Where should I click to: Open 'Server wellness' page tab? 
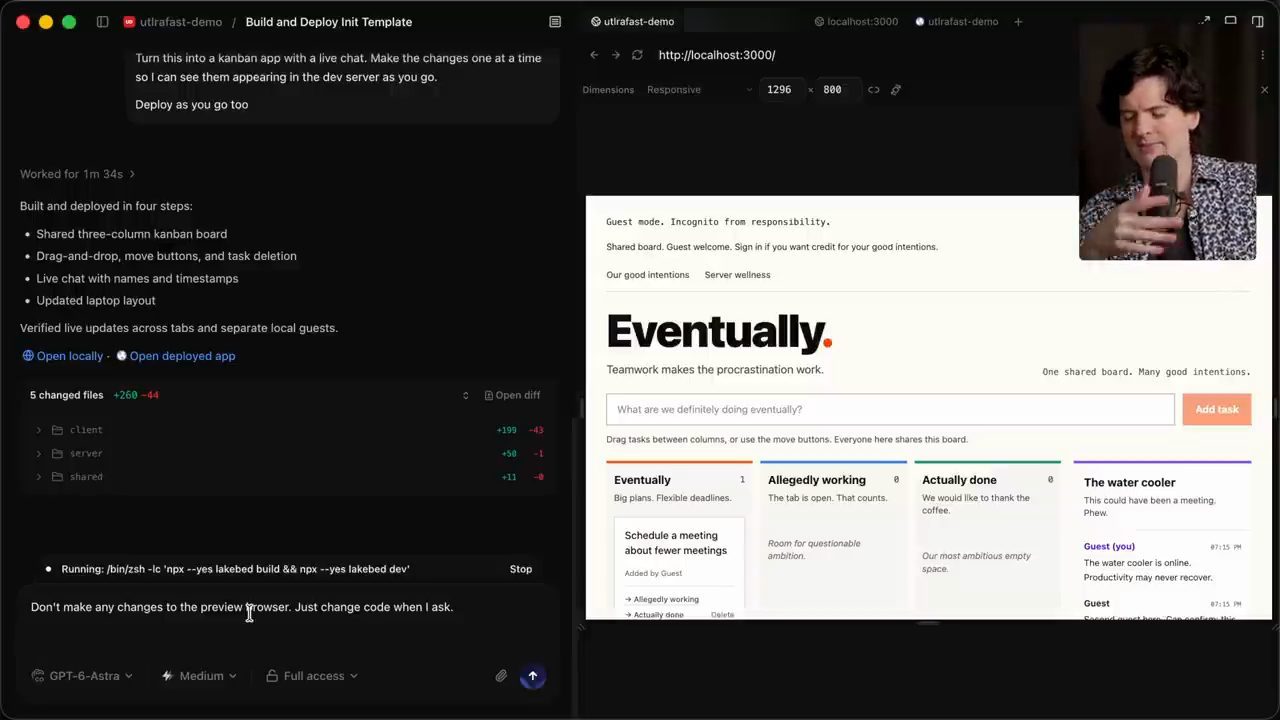click(737, 275)
